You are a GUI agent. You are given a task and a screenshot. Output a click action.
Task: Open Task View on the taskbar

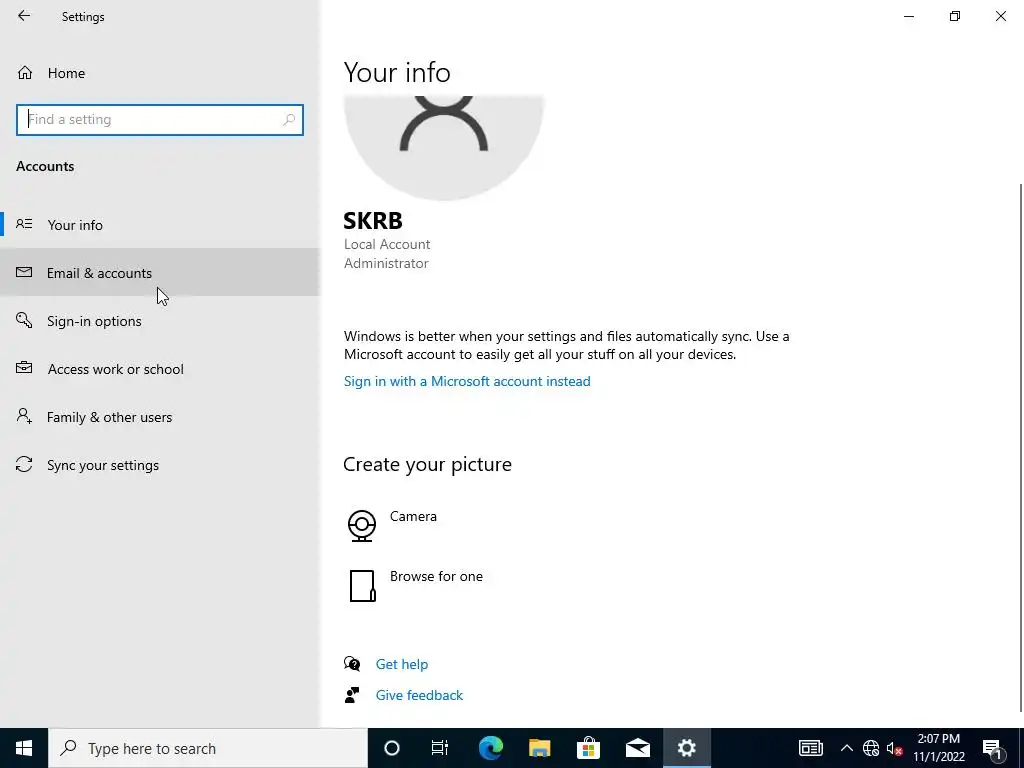(440, 748)
